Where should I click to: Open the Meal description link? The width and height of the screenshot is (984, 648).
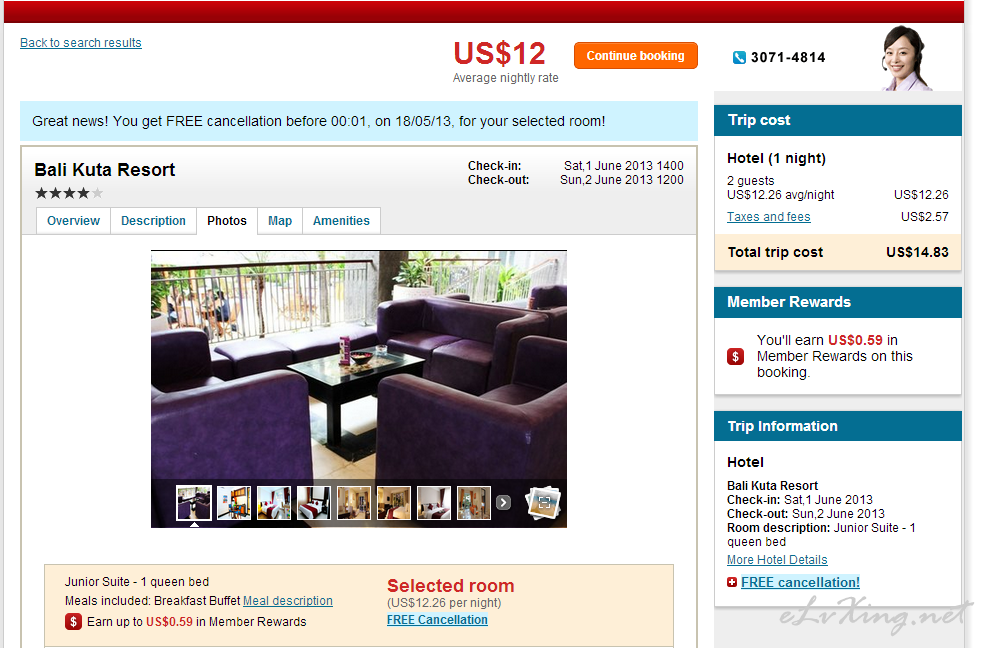pos(287,600)
